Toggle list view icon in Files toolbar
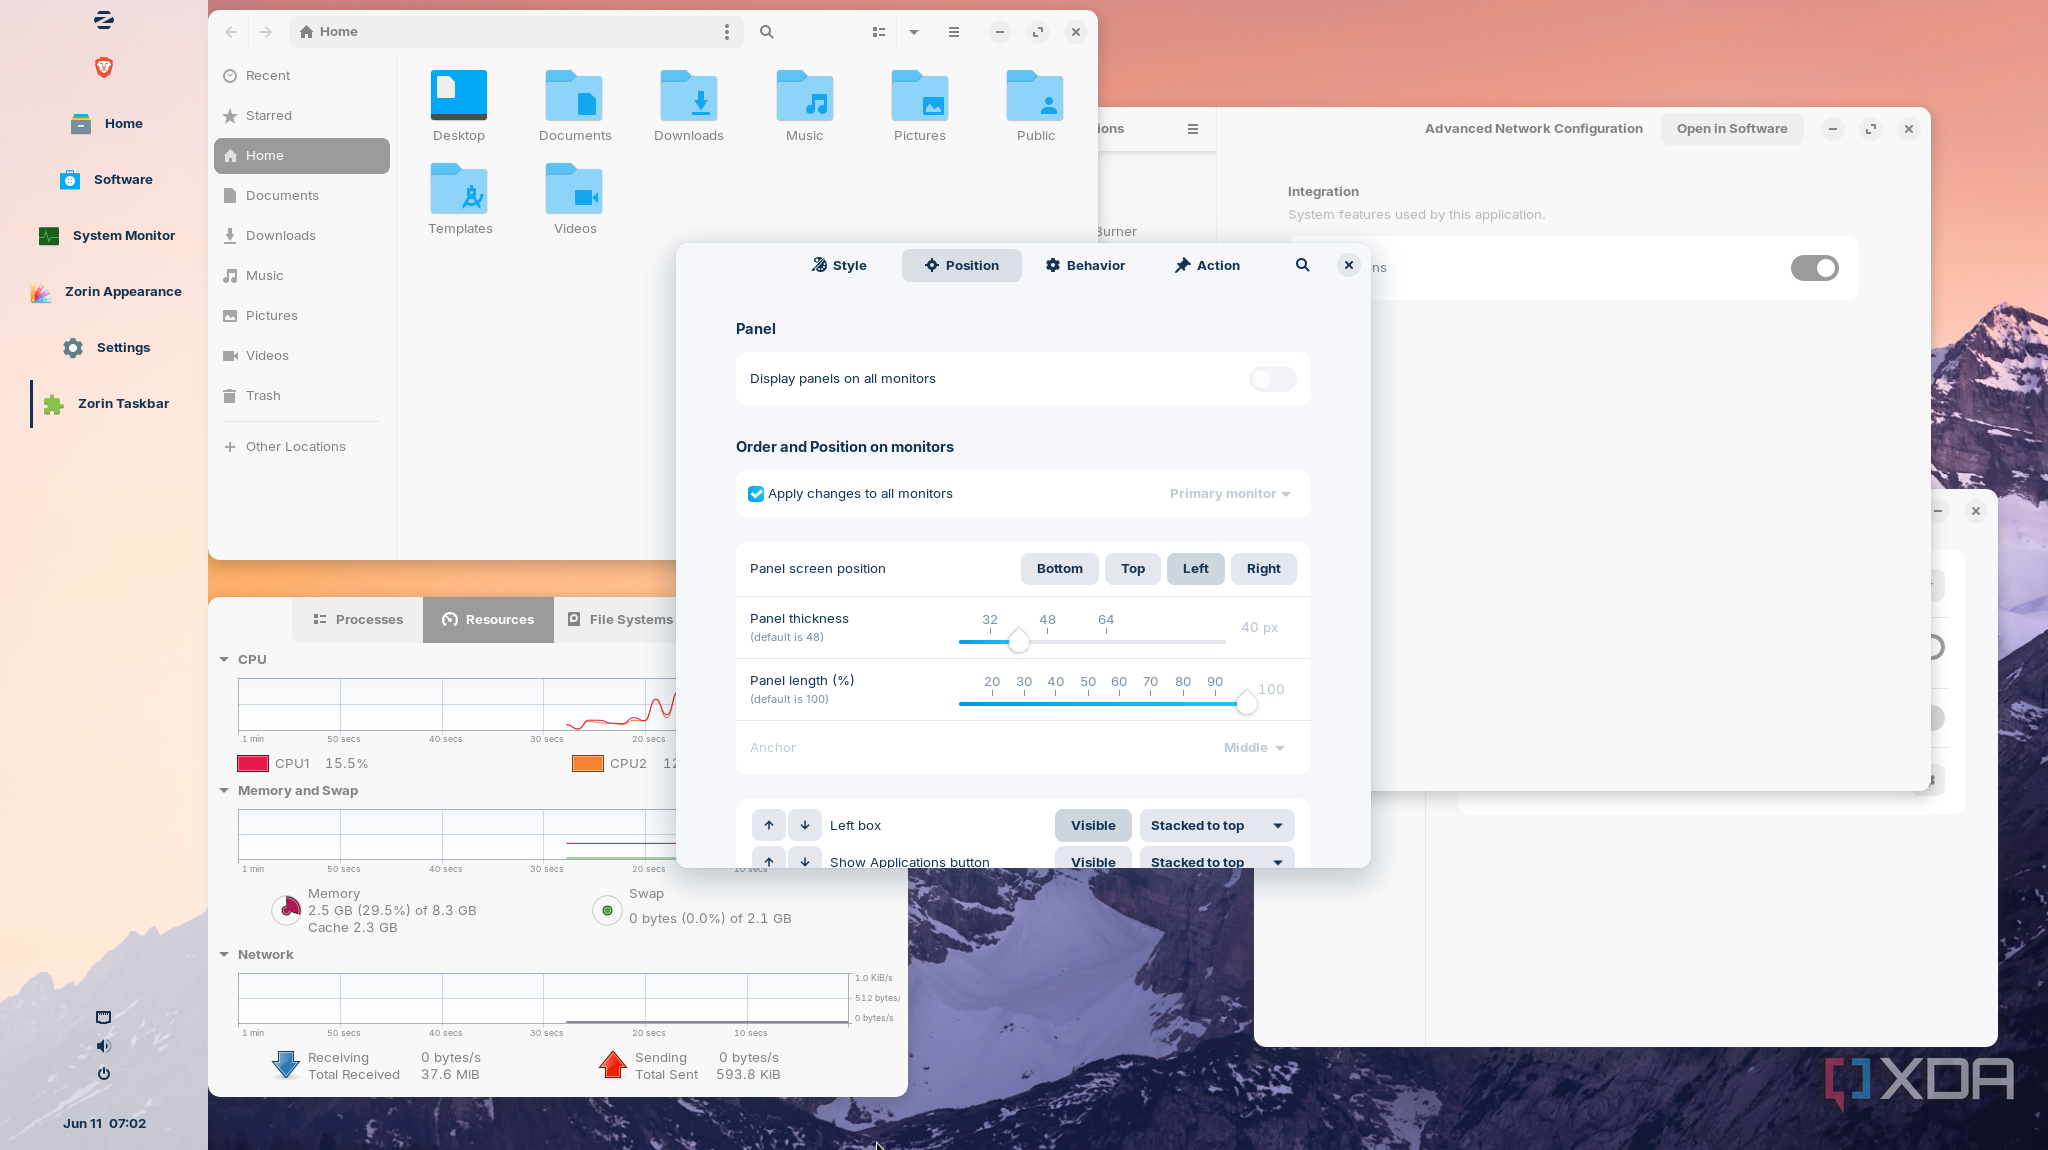This screenshot has height=1150, width=2048. tap(879, 32)
